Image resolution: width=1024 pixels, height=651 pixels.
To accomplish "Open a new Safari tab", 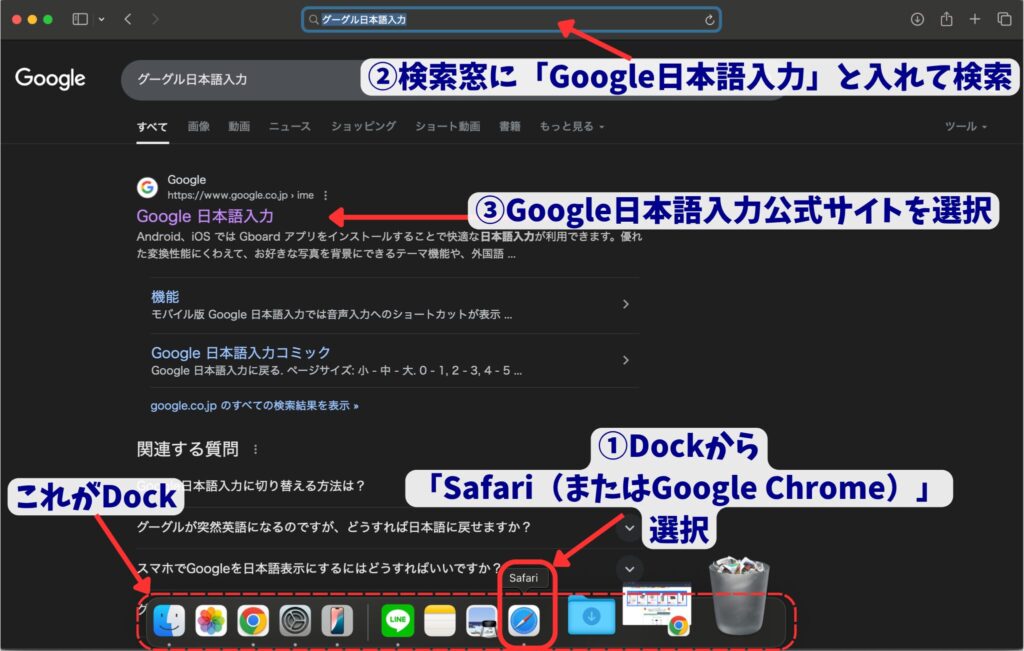I will [x=975, y=19].
